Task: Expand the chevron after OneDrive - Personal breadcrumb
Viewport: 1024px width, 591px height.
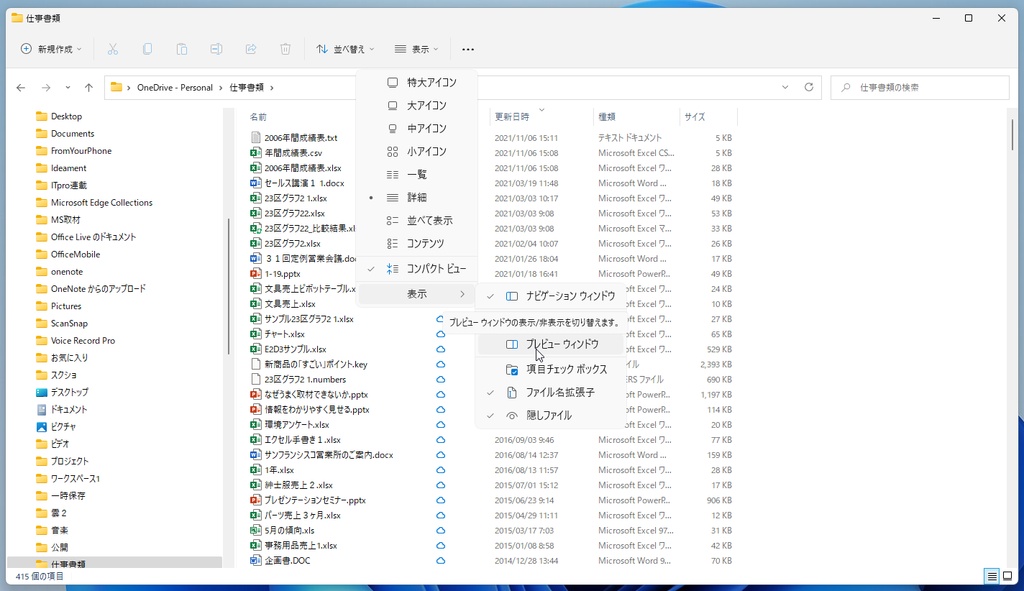Action: tap(221, 88)
